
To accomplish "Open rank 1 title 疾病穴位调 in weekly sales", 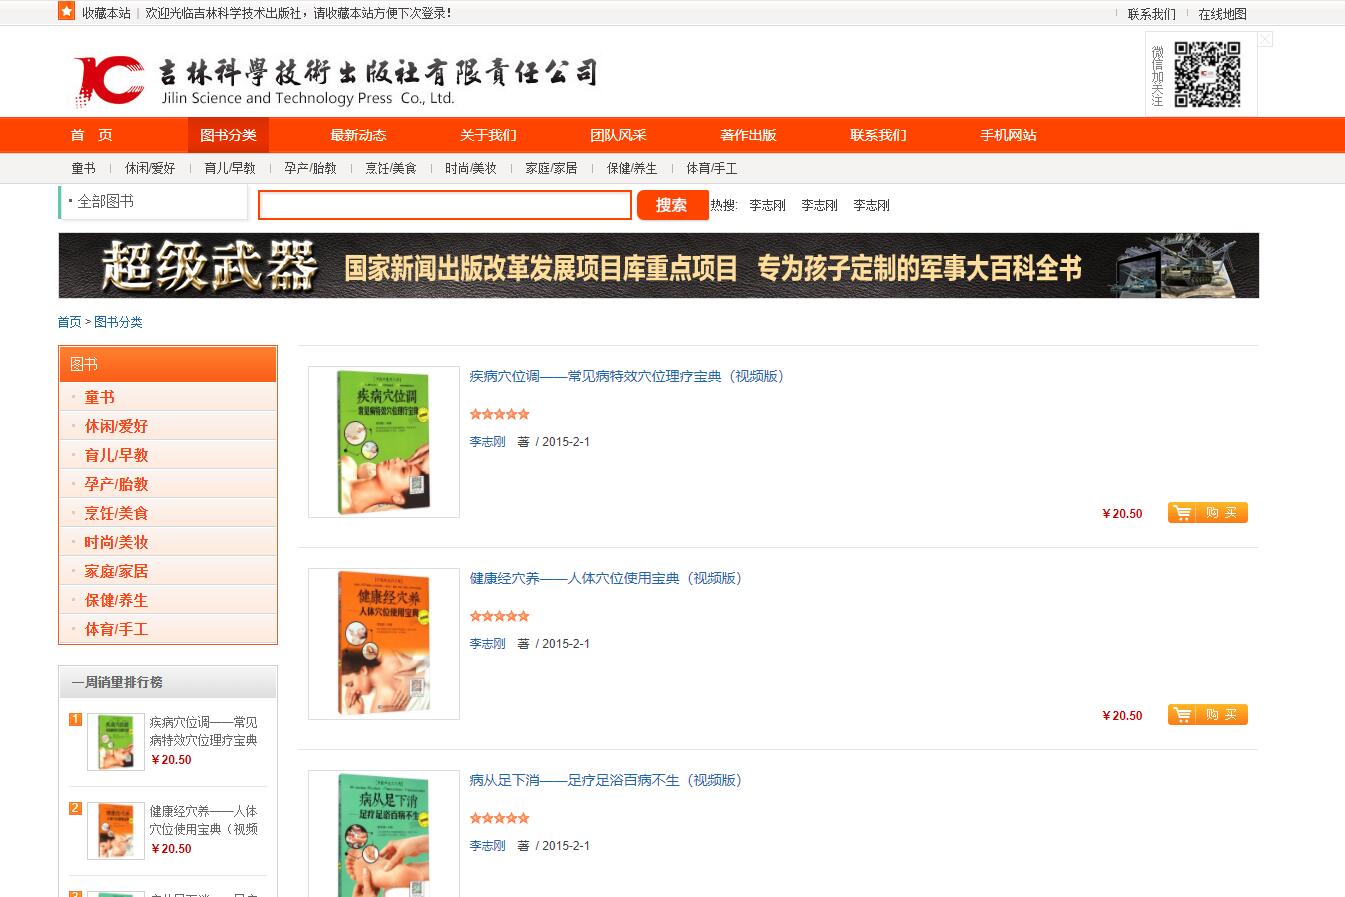I will pos(204,731).
